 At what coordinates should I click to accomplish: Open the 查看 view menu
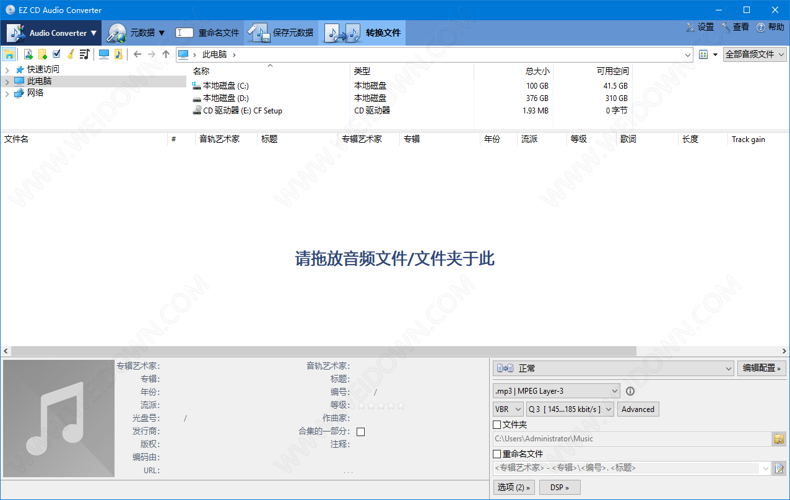pos(735,27)
